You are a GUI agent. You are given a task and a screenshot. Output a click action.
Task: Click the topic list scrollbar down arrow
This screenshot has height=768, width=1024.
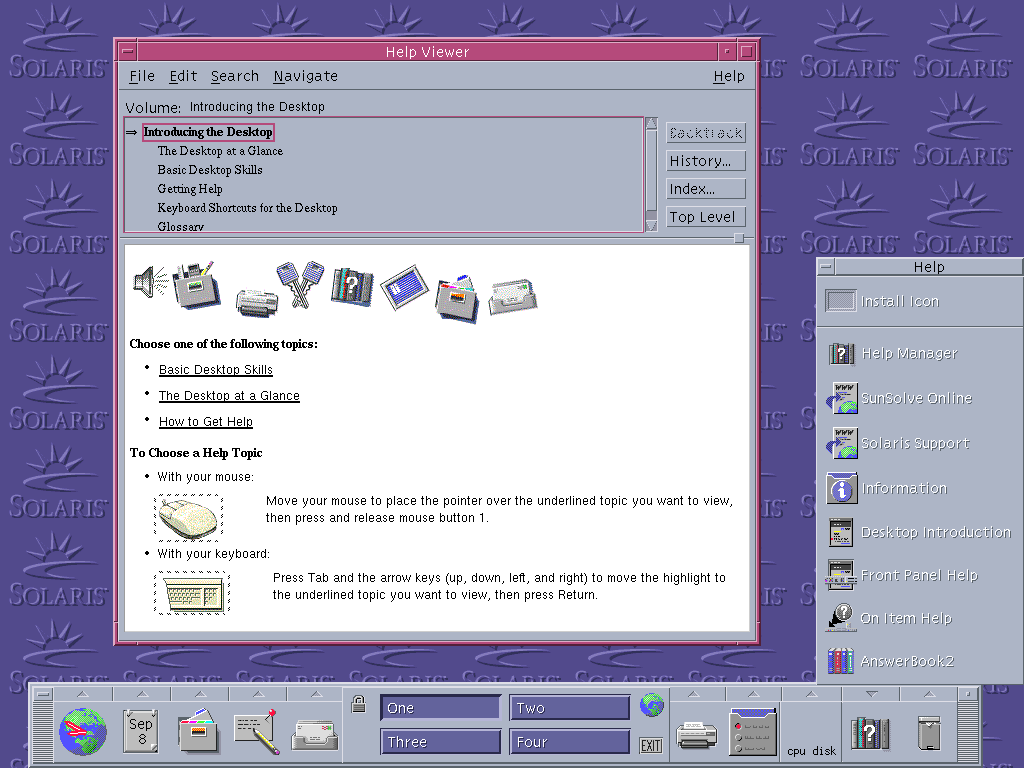(651, 226)
